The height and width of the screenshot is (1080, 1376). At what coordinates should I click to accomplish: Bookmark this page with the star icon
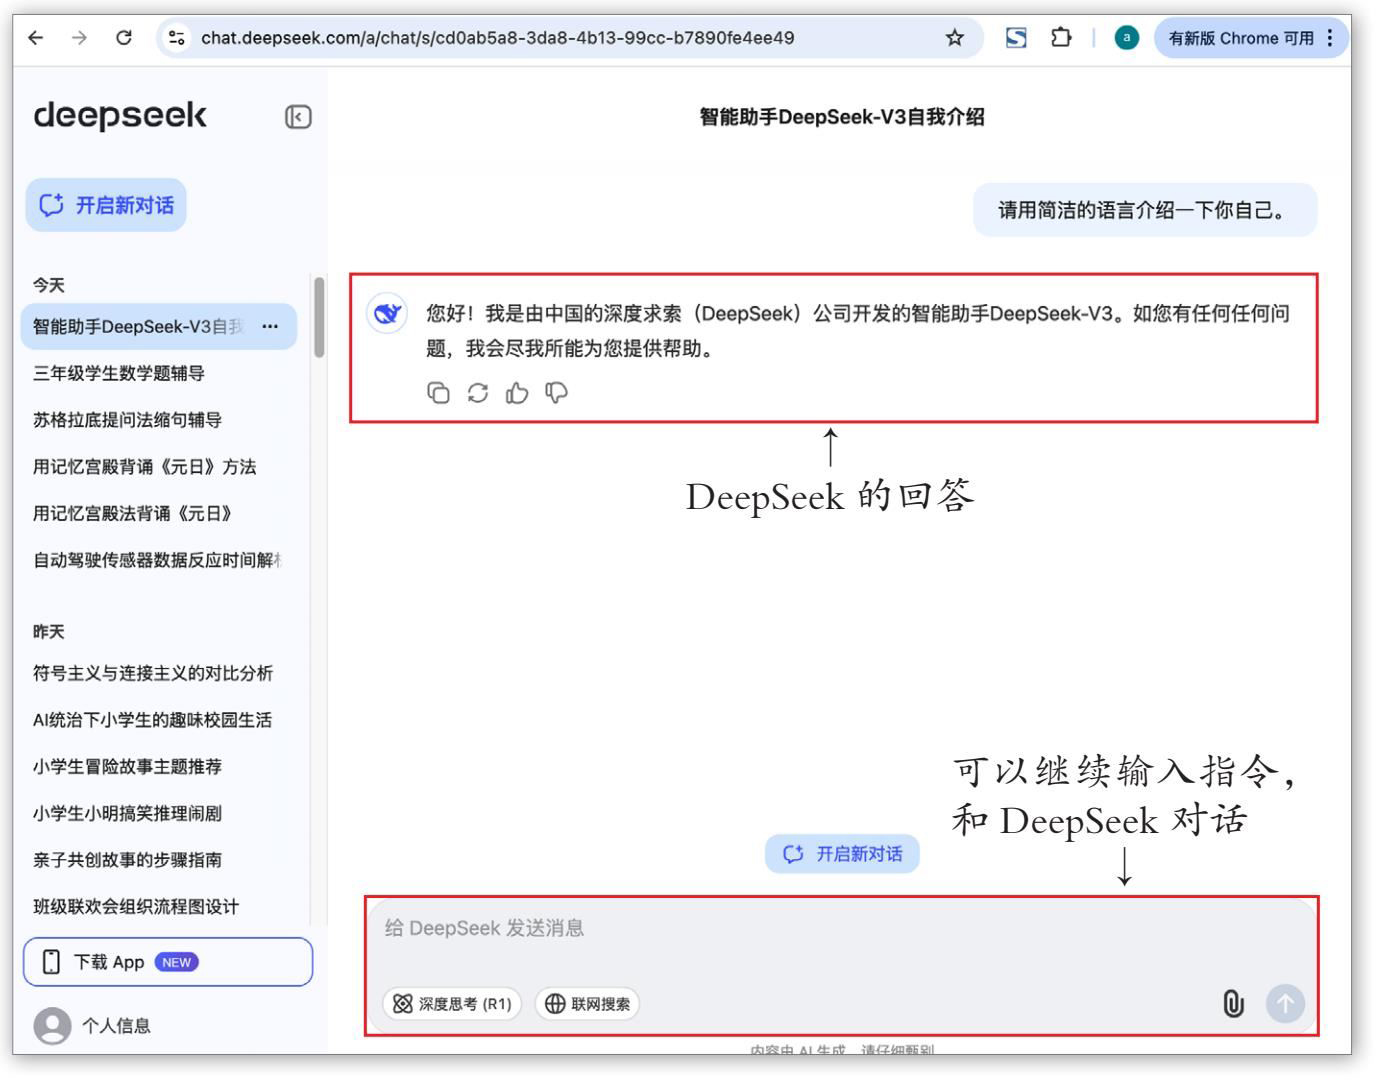(x=955, y=38)
